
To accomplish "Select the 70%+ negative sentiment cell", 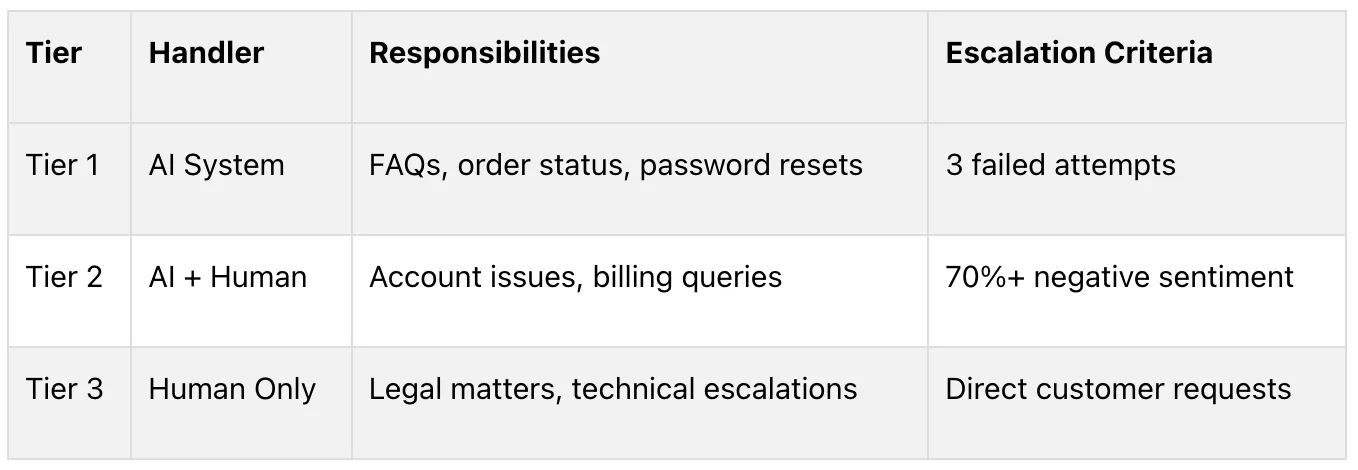I will [1137, 291].
